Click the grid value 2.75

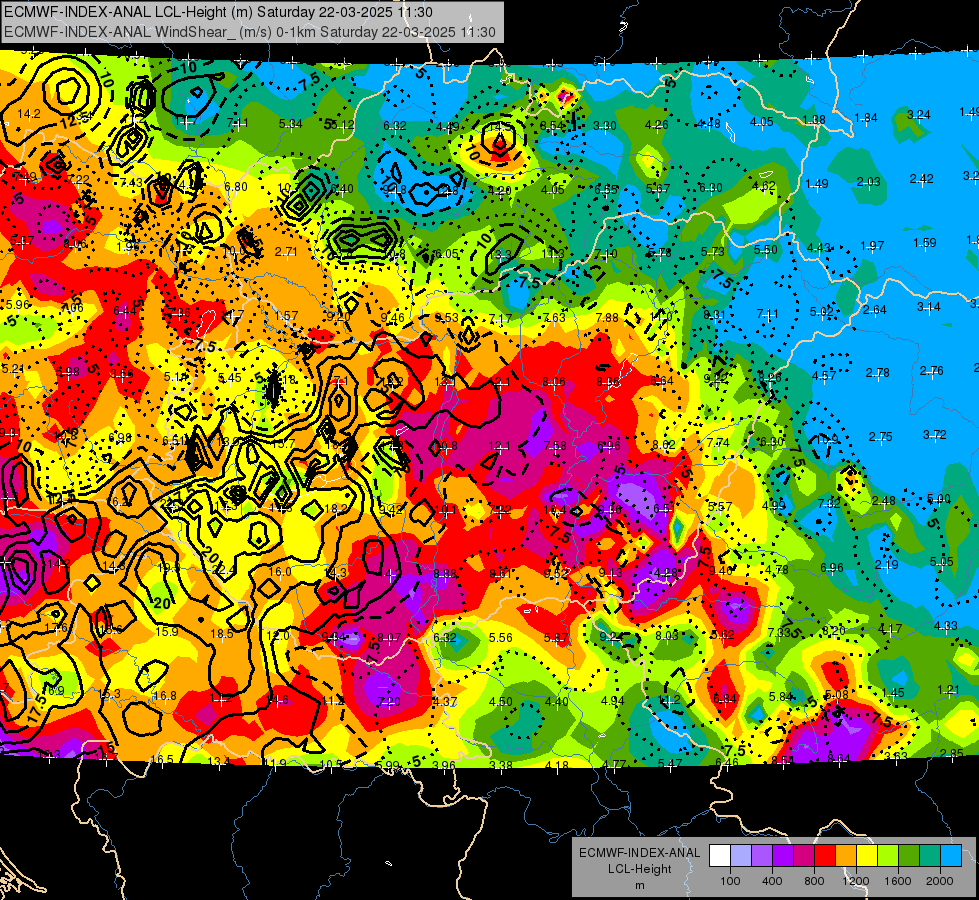point(880,437)
